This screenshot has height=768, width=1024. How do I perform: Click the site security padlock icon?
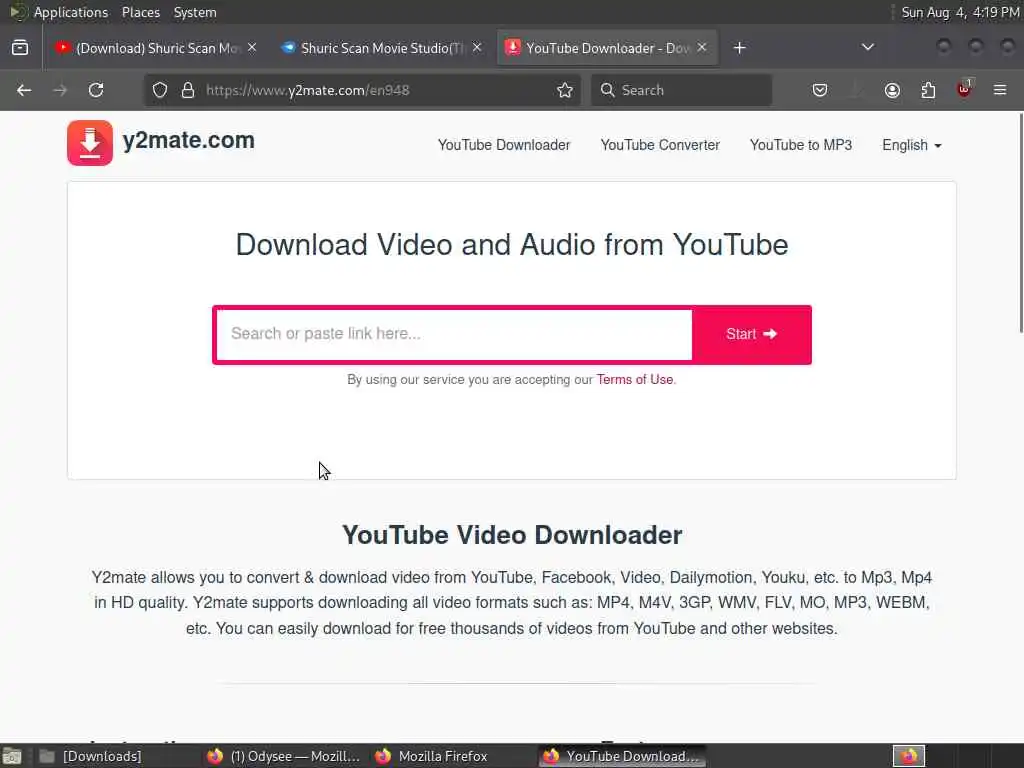click(x=188, y=90)
